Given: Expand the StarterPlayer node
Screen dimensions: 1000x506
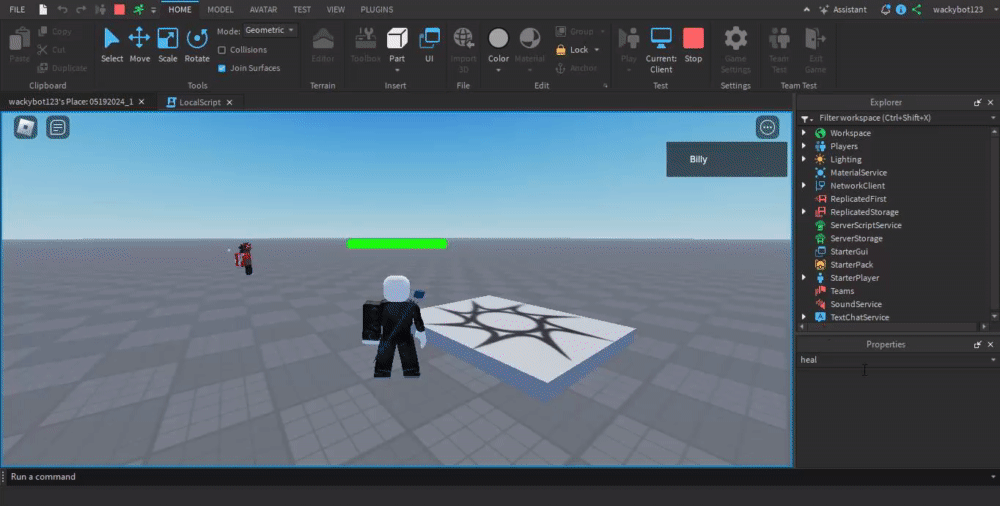Looking at the screenshot, I should tap(804, 278).
